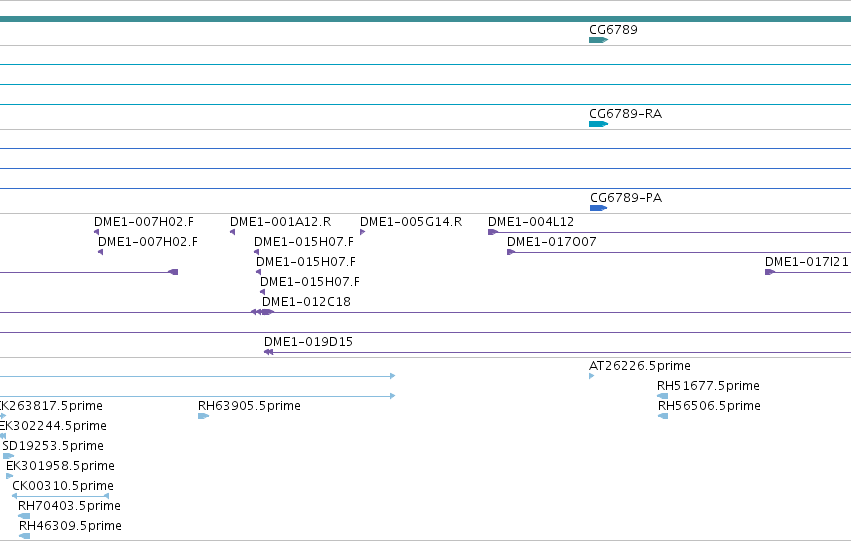Image resolution: width=851 pixels, height=541 pixels.
Task: Open the CG6789-RA transcript label
Action: [x=625, y=113]
